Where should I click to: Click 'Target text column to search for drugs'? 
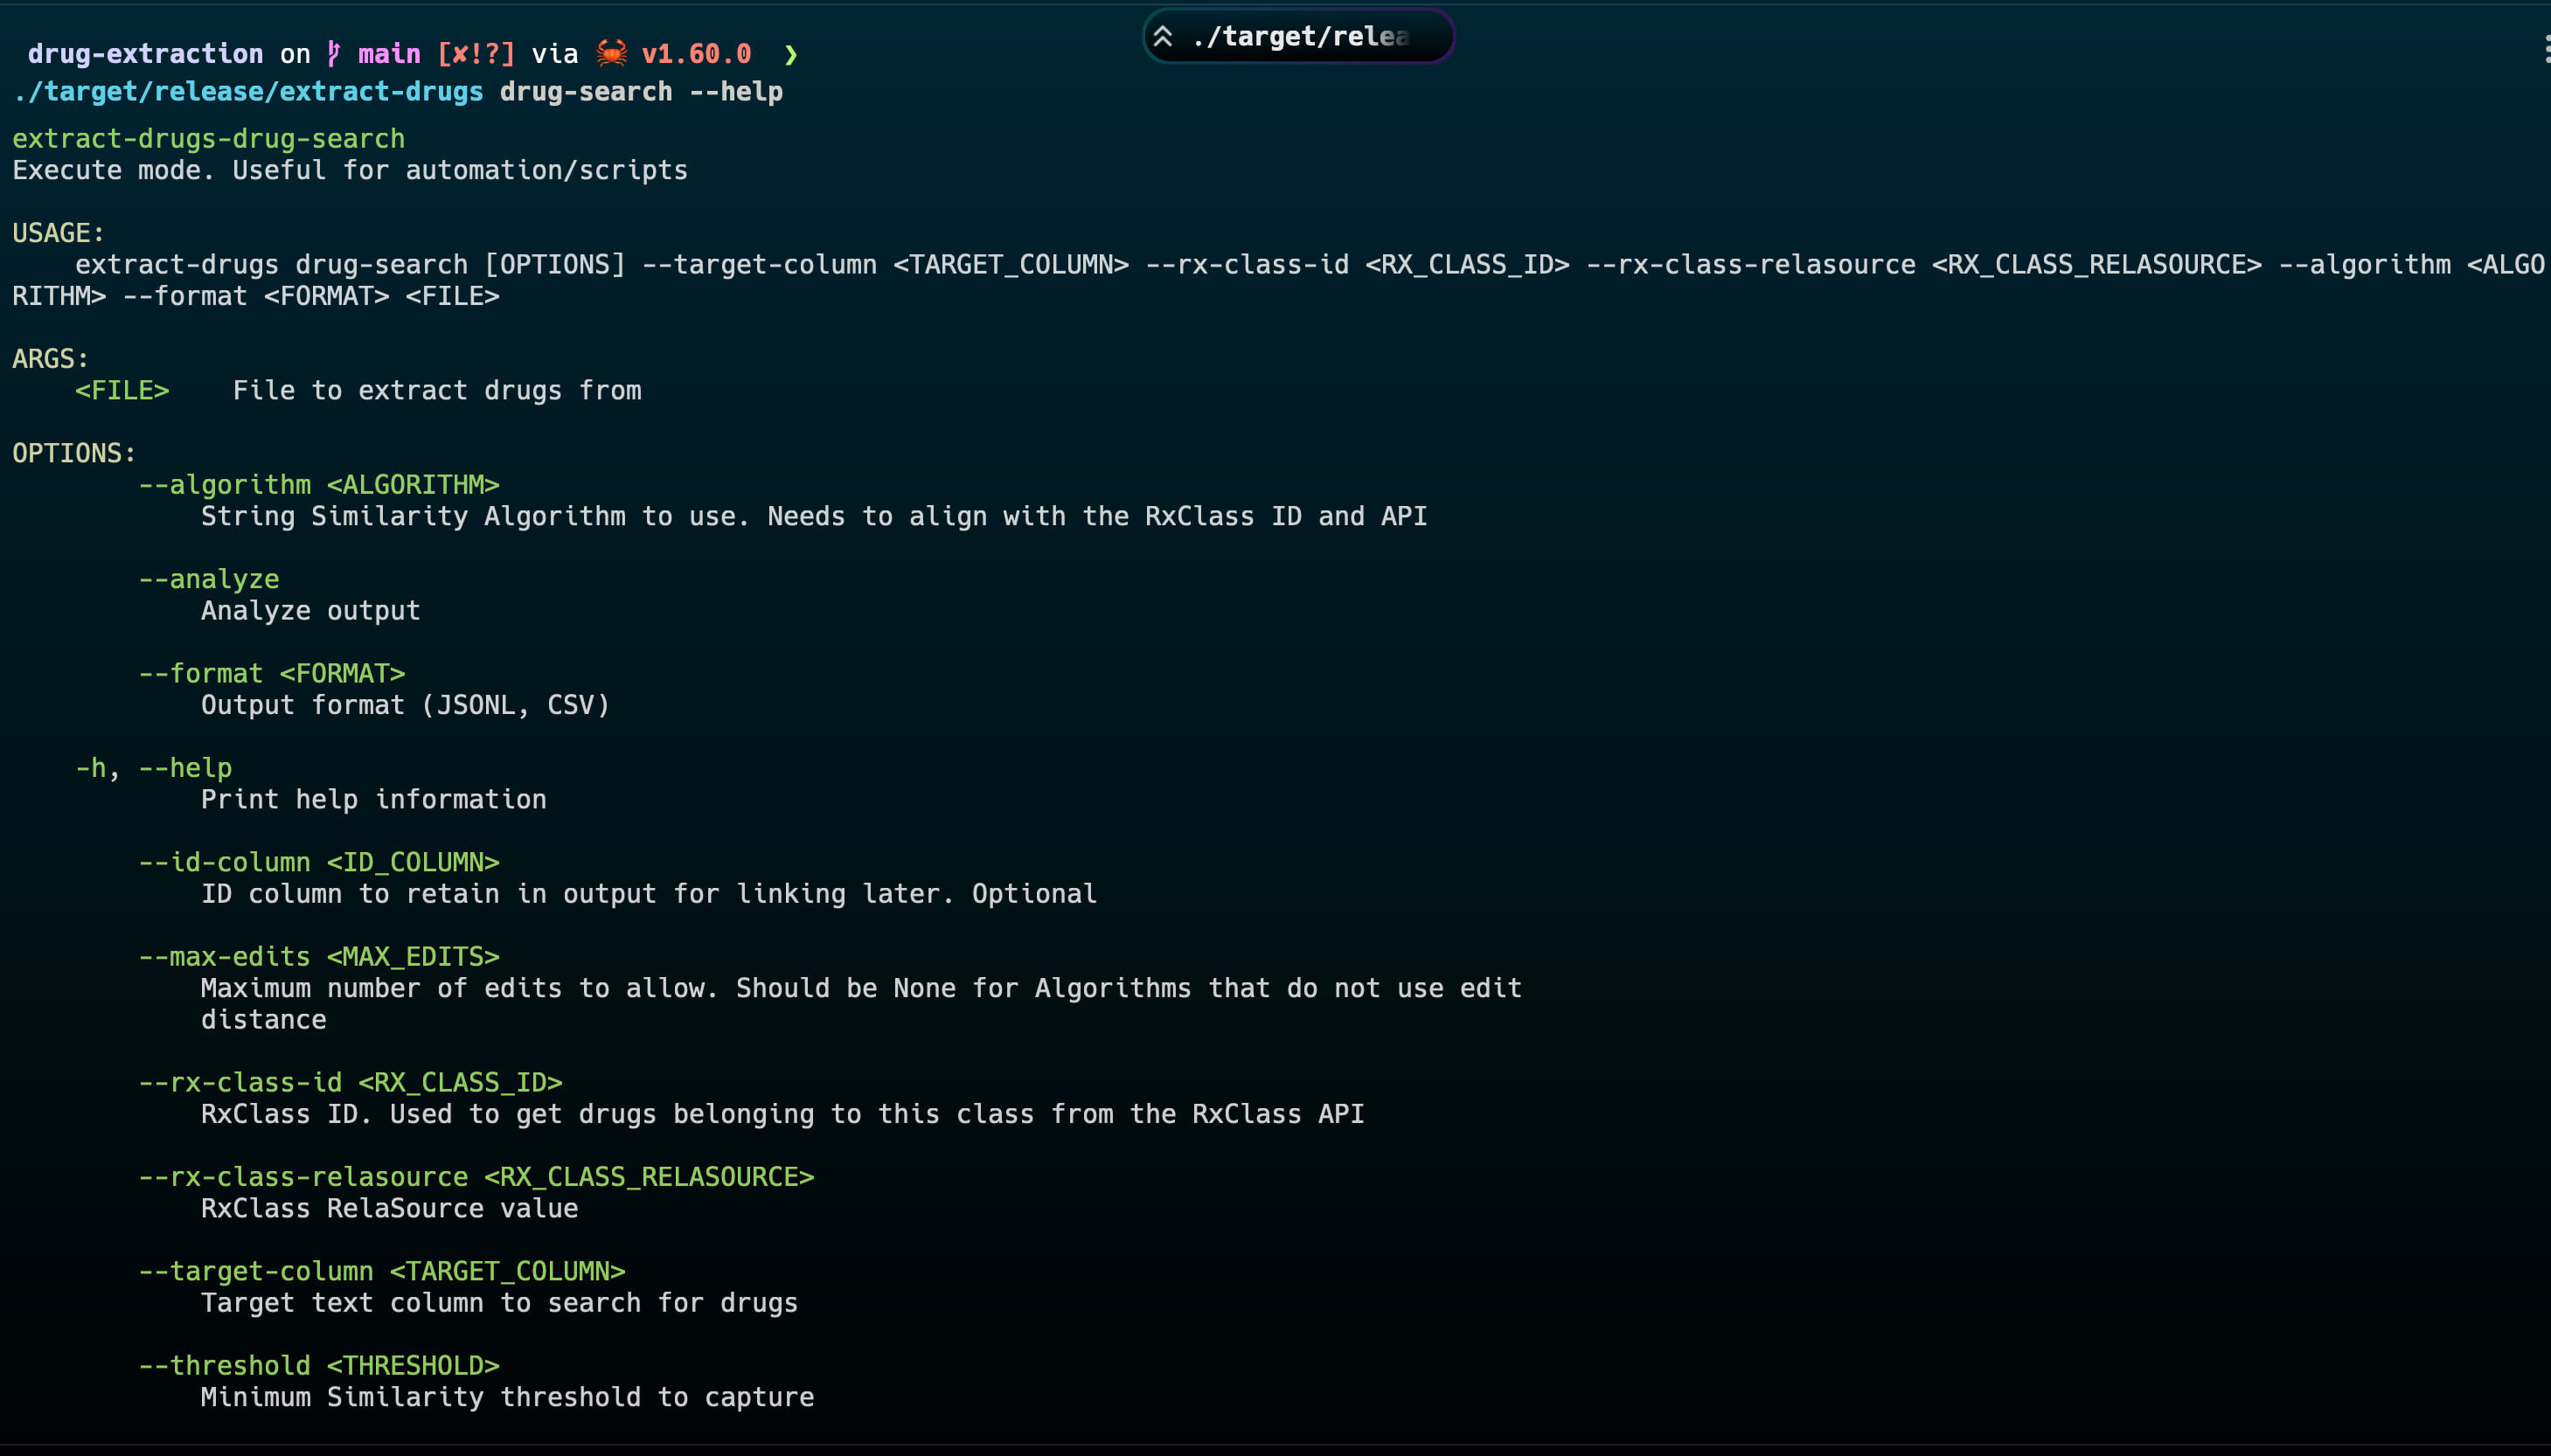coord(500,1303)
